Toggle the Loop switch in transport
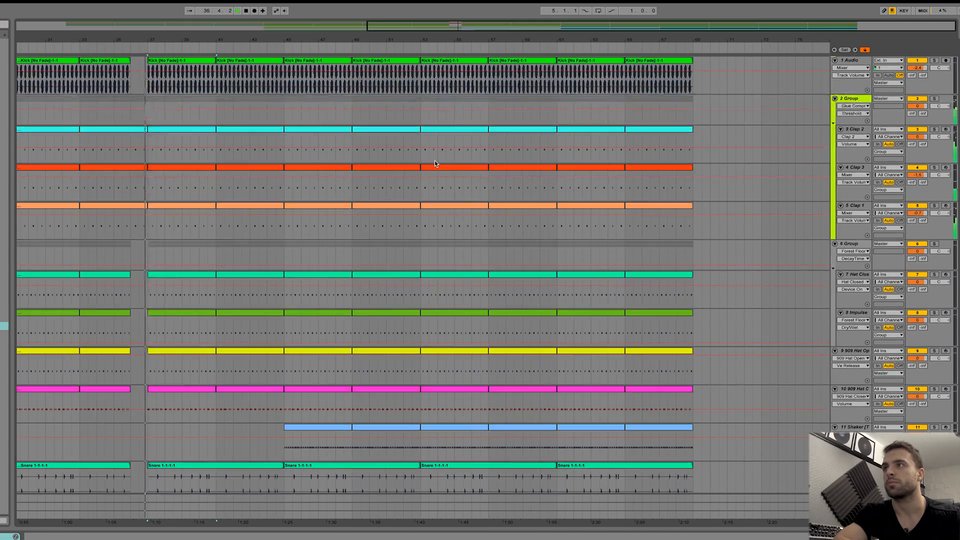The height and width of the screenshot is (540, 960). 598,10
